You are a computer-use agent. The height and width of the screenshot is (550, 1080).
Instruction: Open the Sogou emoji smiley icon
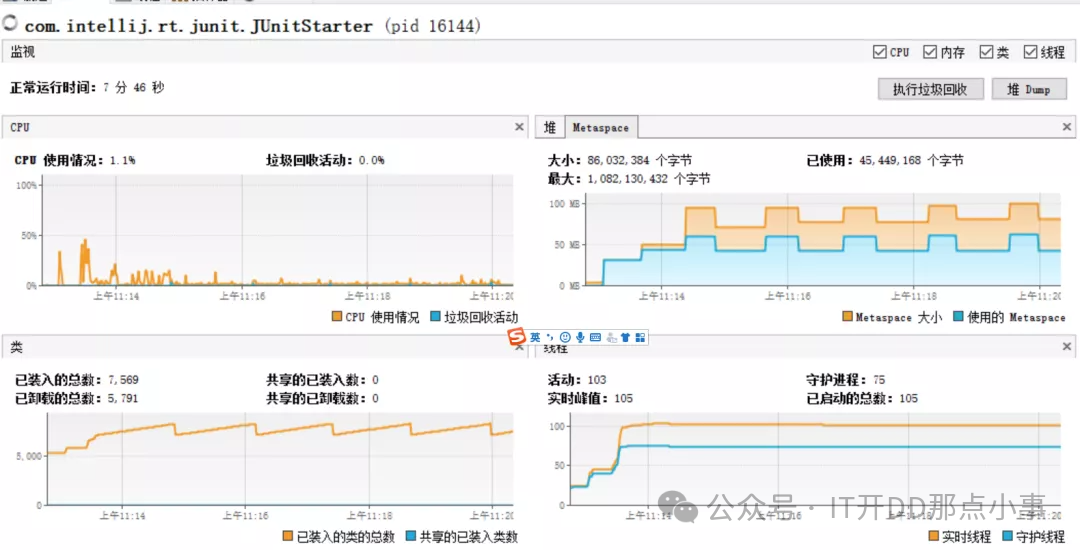[x=565, y=338]
